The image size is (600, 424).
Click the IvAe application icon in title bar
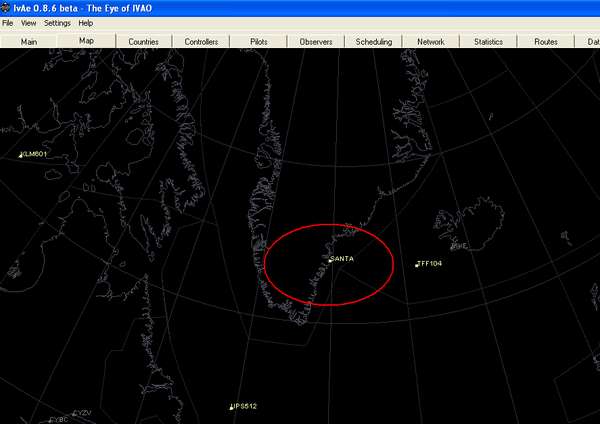5,8
